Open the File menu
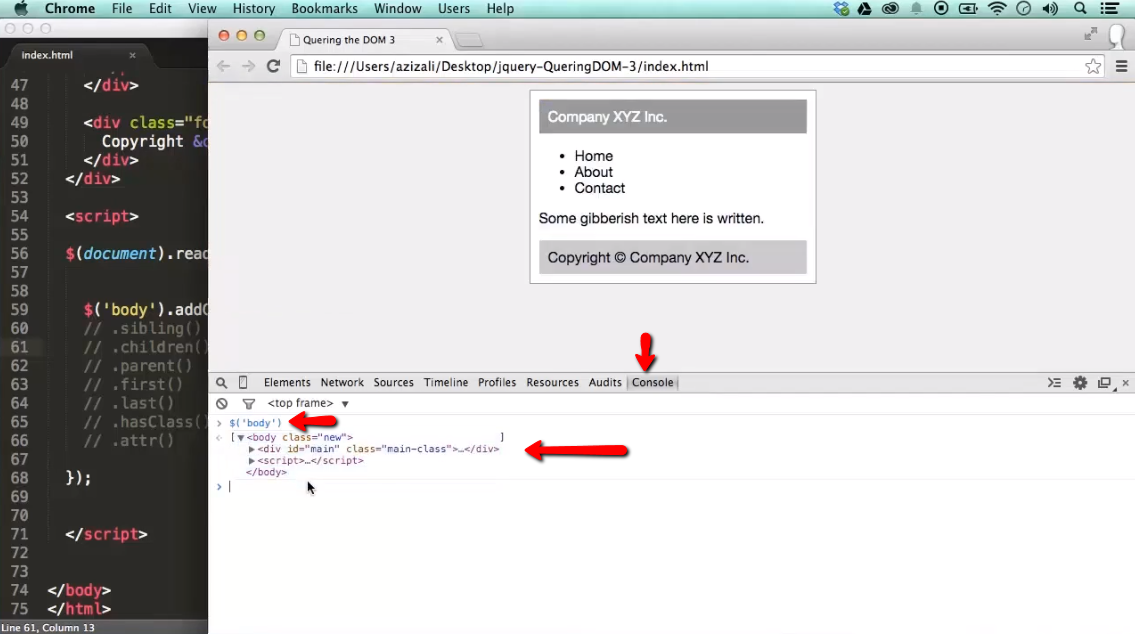1135x634 pixels. [122, 9]
